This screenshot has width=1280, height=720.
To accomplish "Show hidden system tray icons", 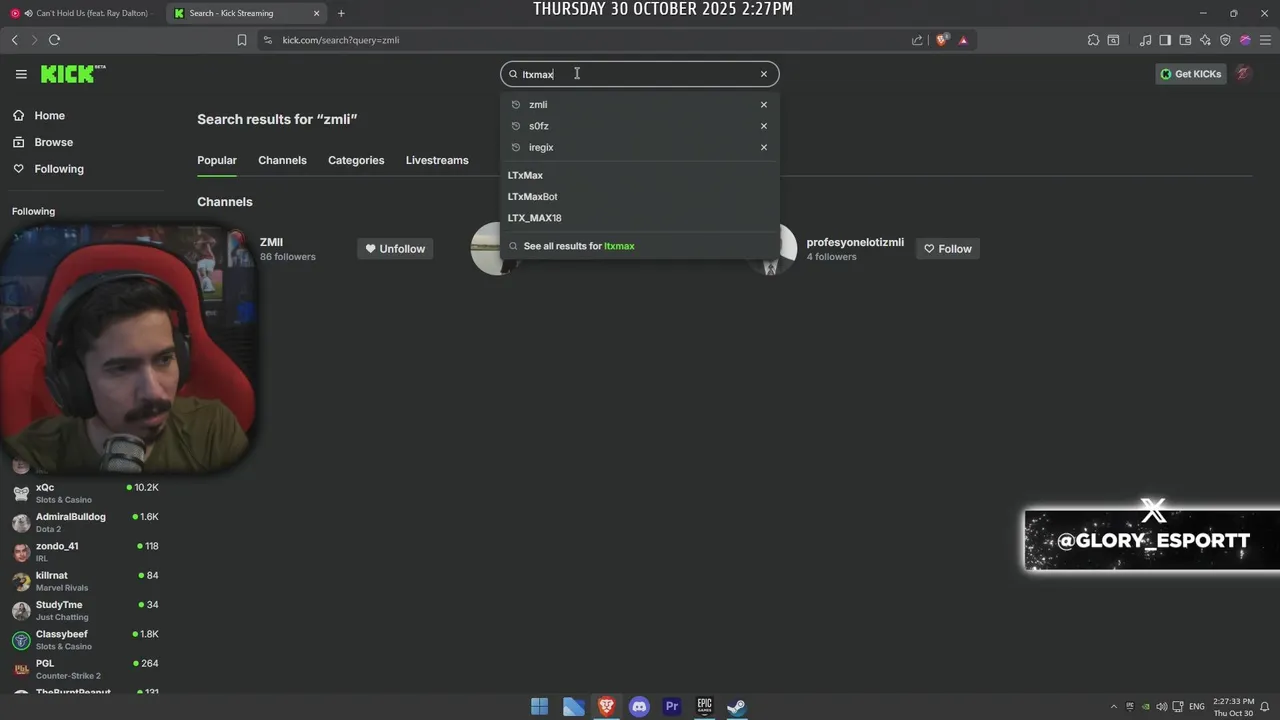I will [1114, 707].
